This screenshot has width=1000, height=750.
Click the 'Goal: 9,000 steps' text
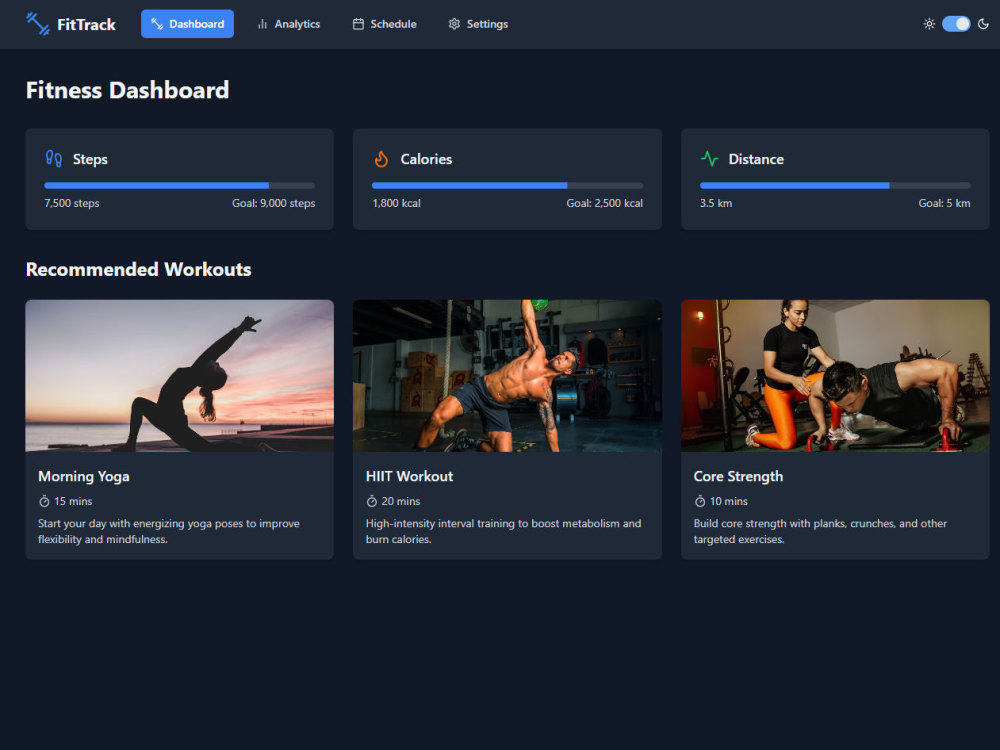[x=274, y=203]
